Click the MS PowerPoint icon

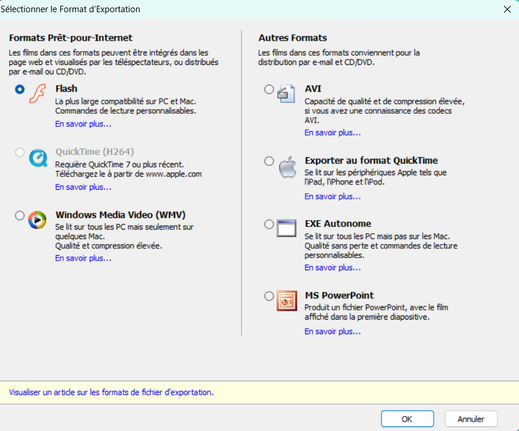(x=287, y=300)
